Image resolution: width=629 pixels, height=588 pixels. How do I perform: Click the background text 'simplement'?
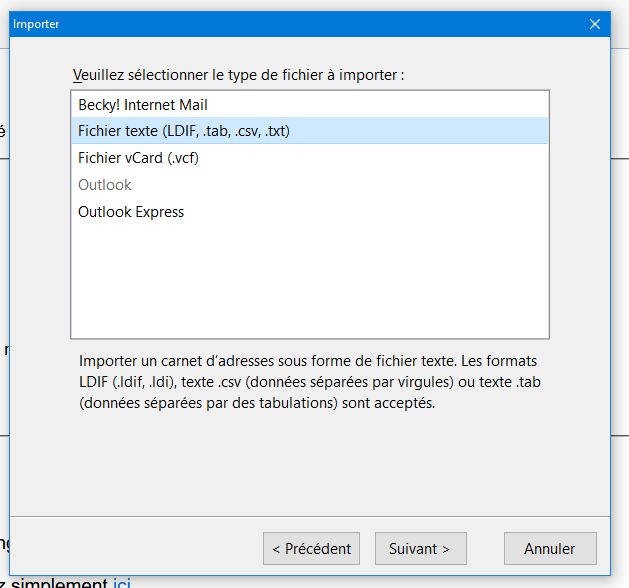point(61,583)
